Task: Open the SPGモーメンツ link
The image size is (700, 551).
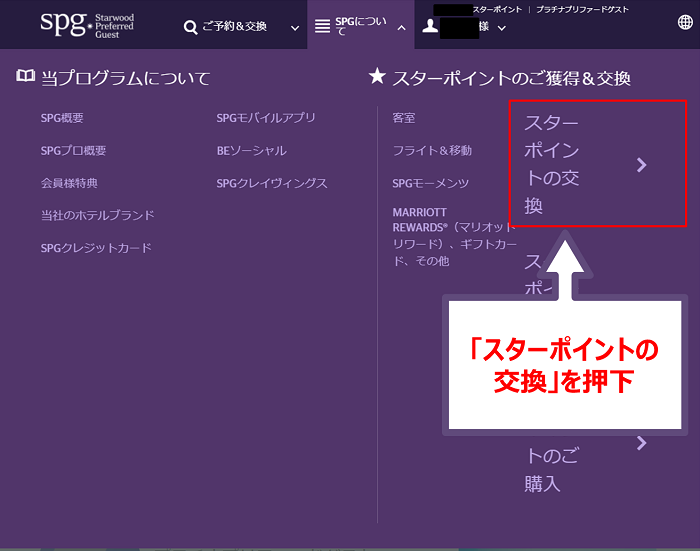Action: pyautogui.click(x=431, y=183)
